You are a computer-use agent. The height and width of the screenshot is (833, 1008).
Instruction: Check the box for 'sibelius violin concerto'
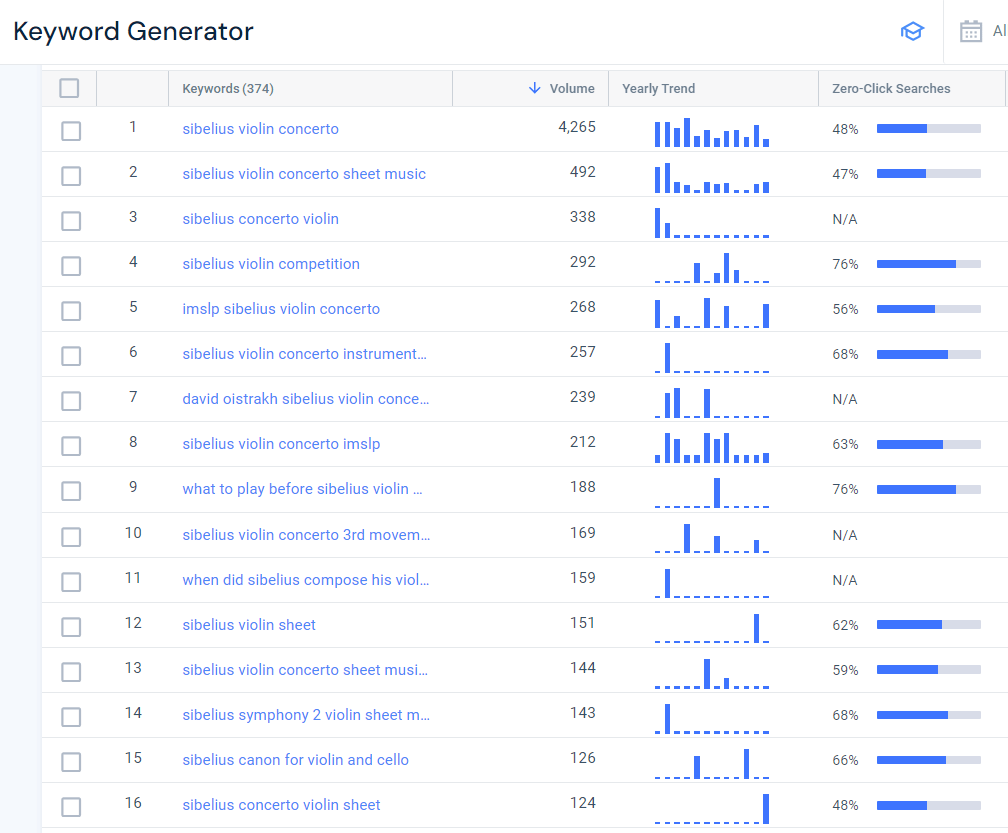point(70,130)
